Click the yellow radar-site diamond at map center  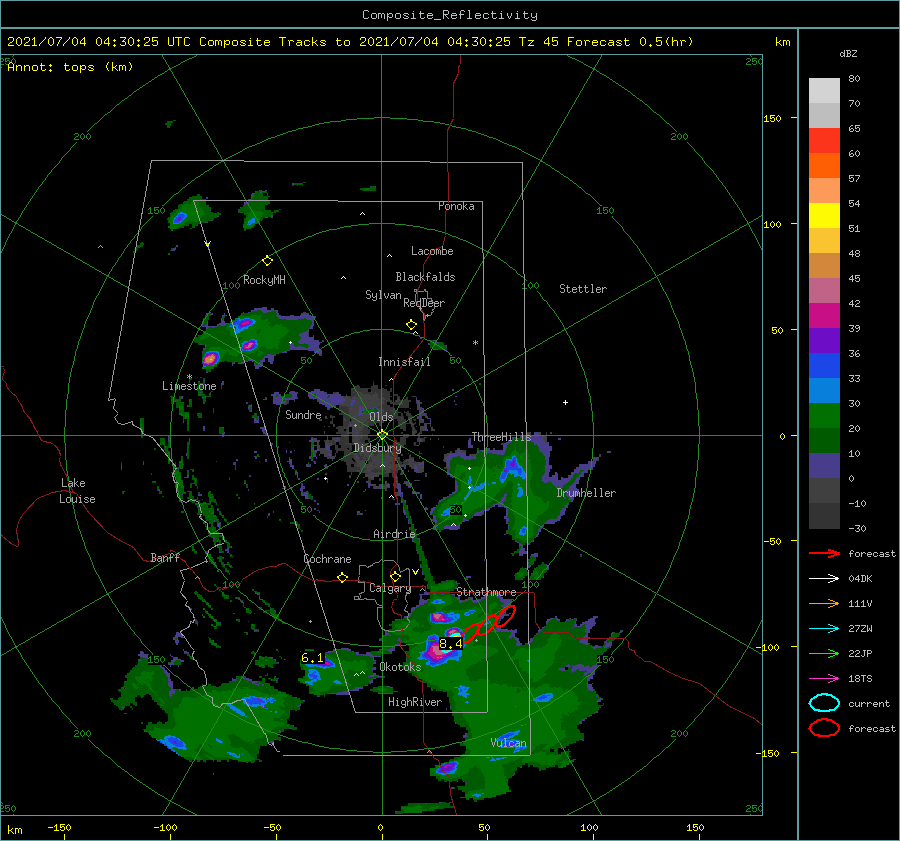[x=382, y=435]
